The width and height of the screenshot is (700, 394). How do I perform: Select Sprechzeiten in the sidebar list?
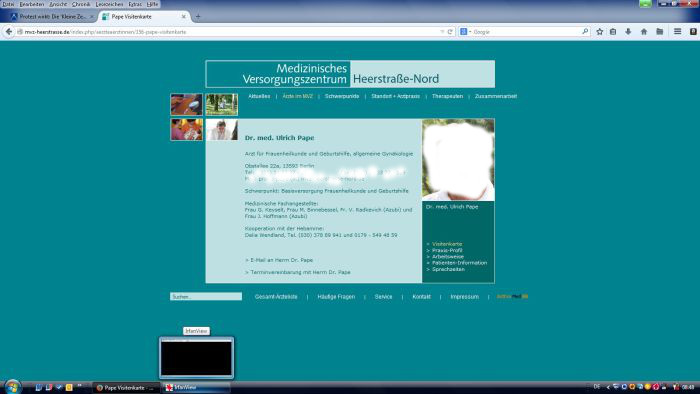[x=448, y=269]
